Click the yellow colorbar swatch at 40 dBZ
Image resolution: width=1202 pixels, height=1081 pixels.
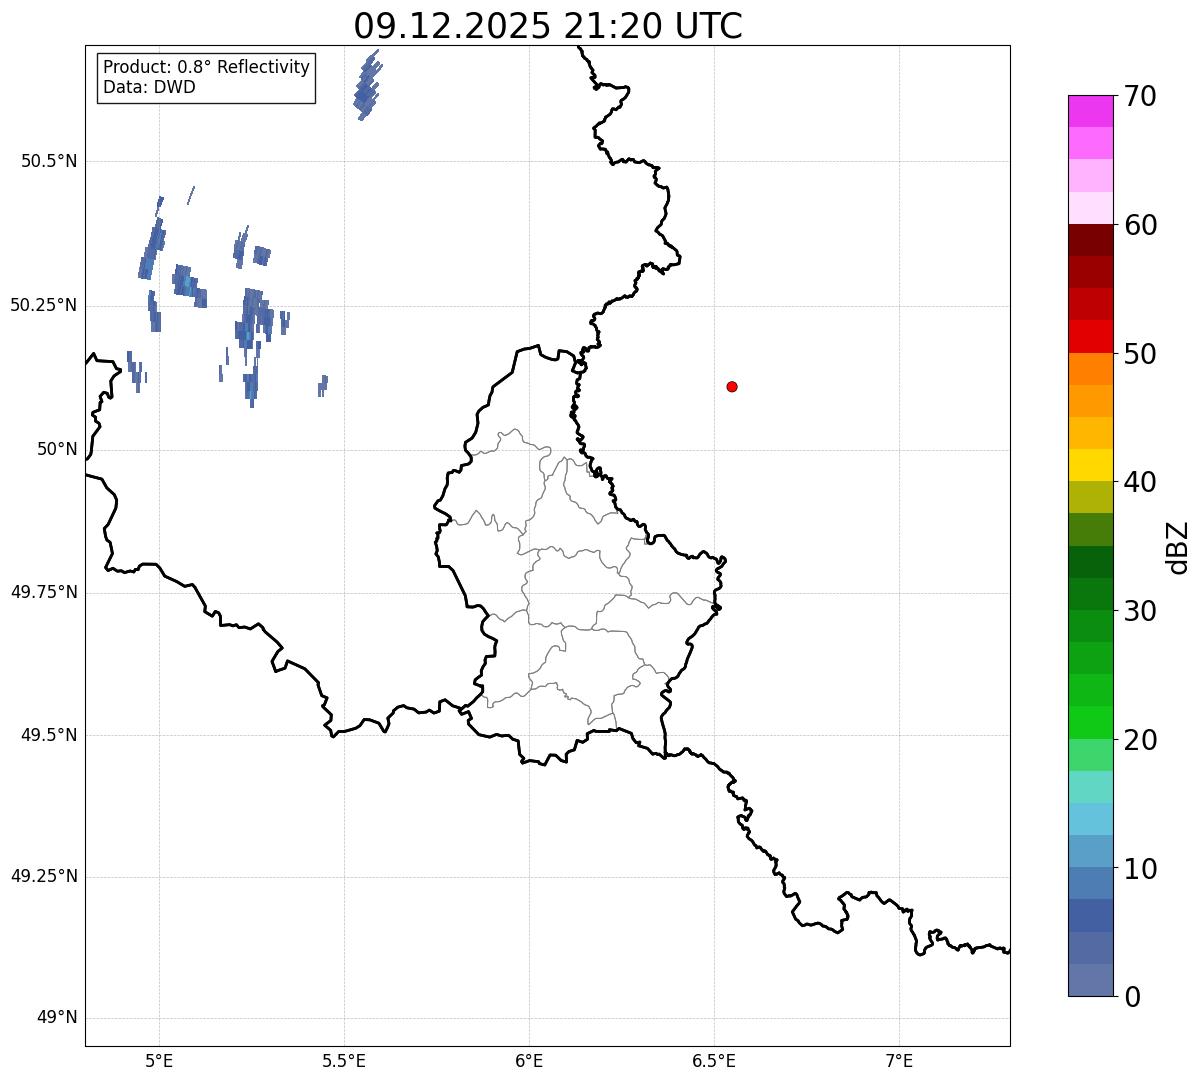point(1090,465)
